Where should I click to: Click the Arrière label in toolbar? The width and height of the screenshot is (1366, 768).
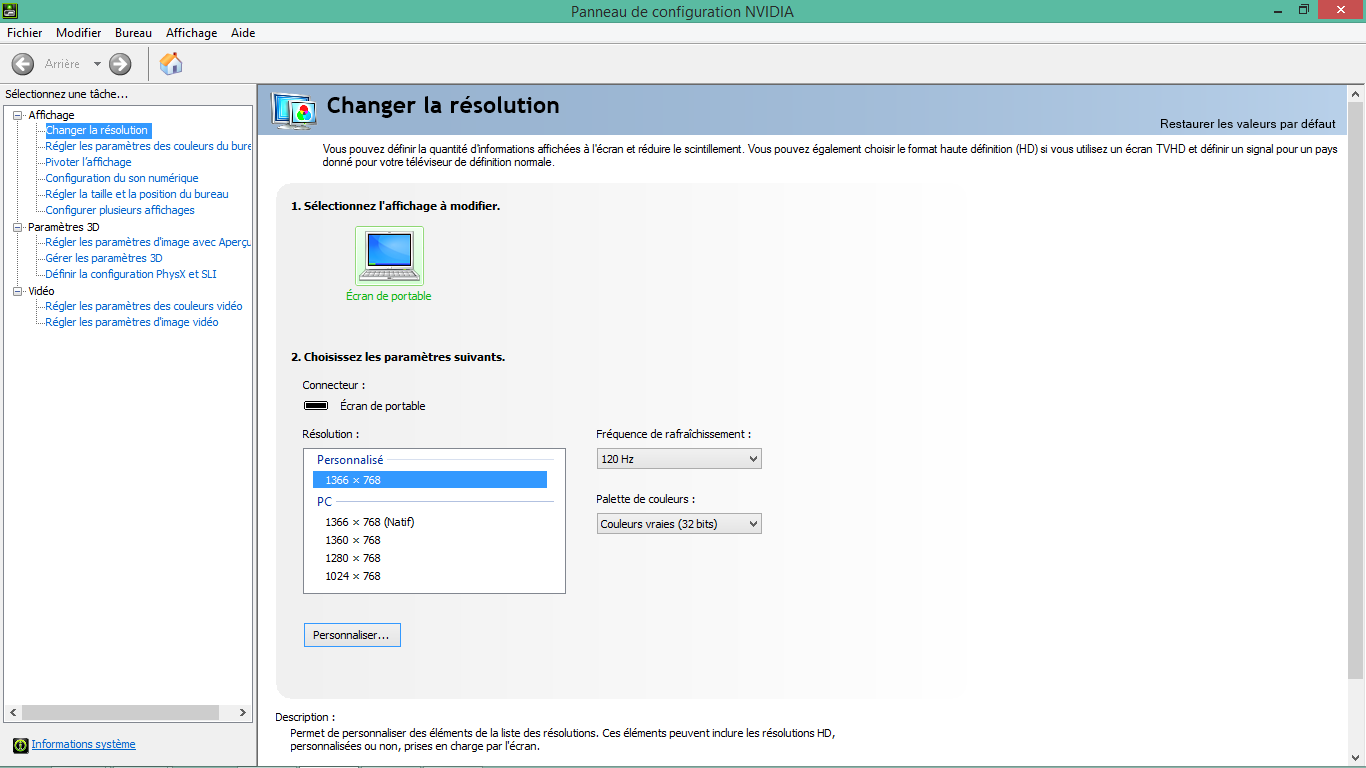62,64
